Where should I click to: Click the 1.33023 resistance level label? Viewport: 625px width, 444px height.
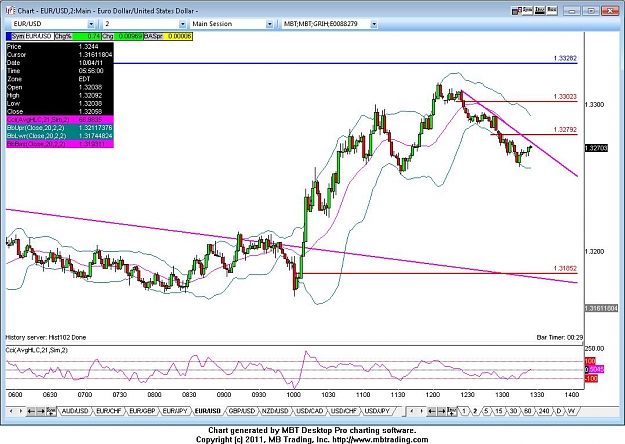[565, 96]
